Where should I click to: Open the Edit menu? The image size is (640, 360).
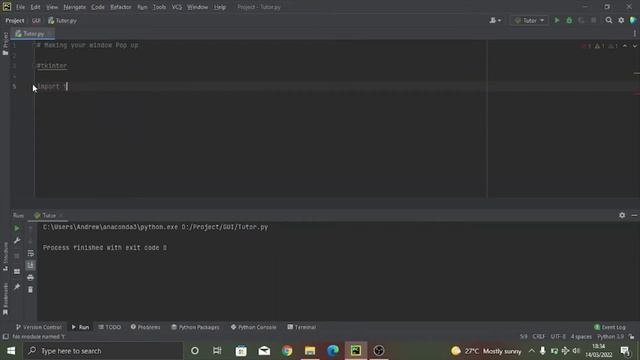(x=36, y=7)
